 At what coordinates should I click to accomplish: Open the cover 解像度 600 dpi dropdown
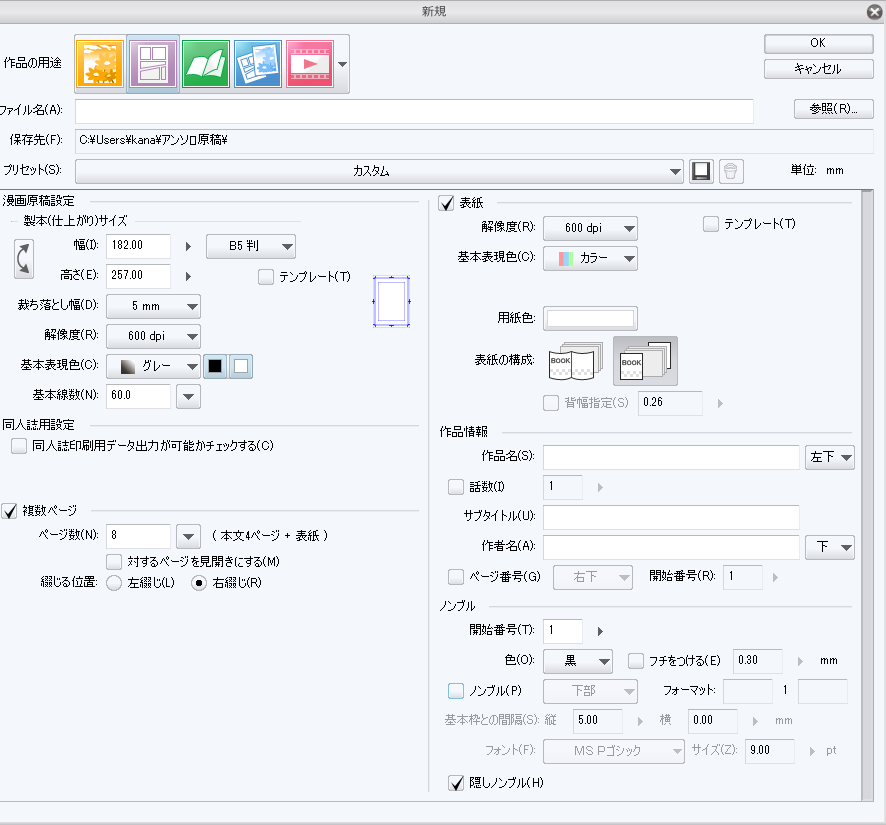tap(590, 228)
